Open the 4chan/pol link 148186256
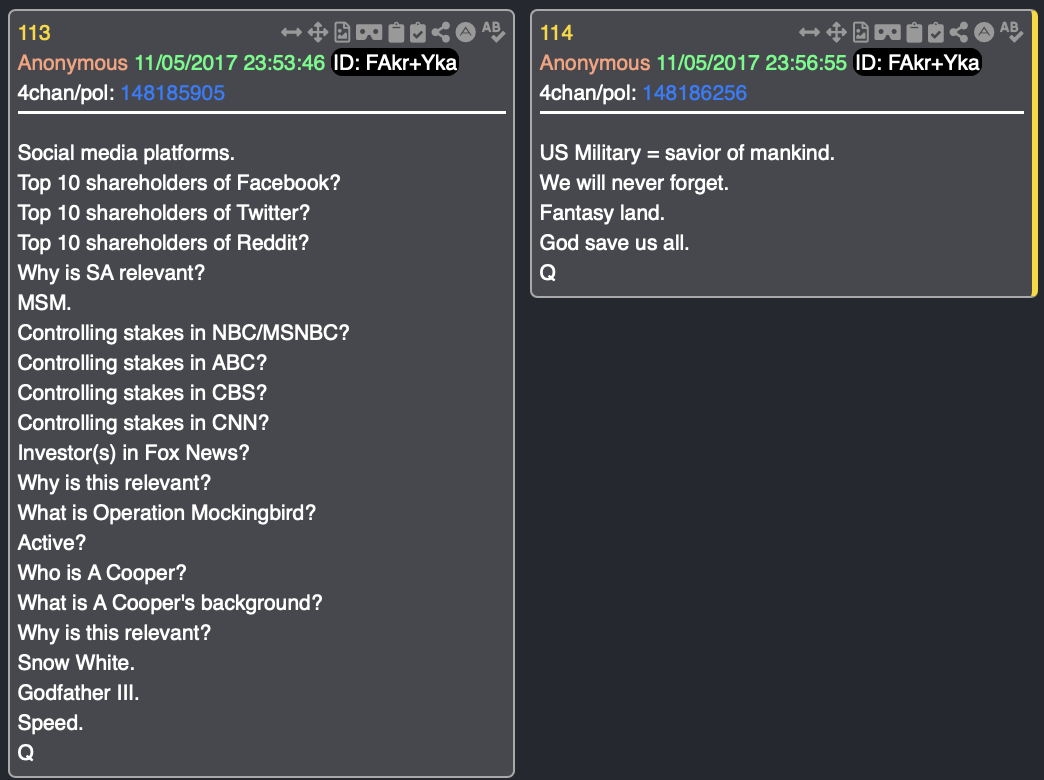1044x780 pixels. (695, 94)
